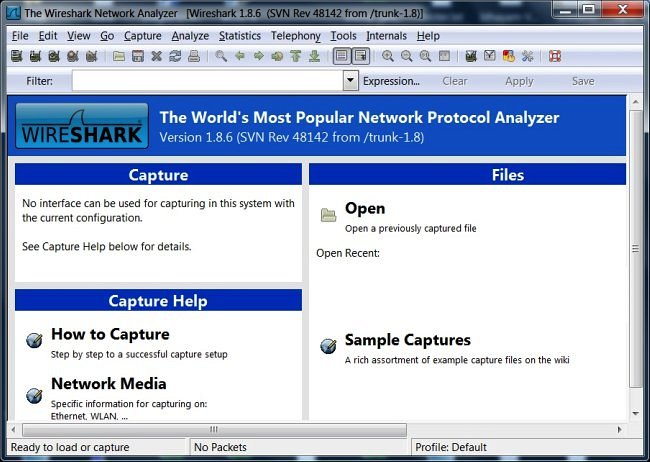Go to specific packet number icon
Image resolution: width=650 pixels, height=462 pixels.
click(x=277, y=56)
